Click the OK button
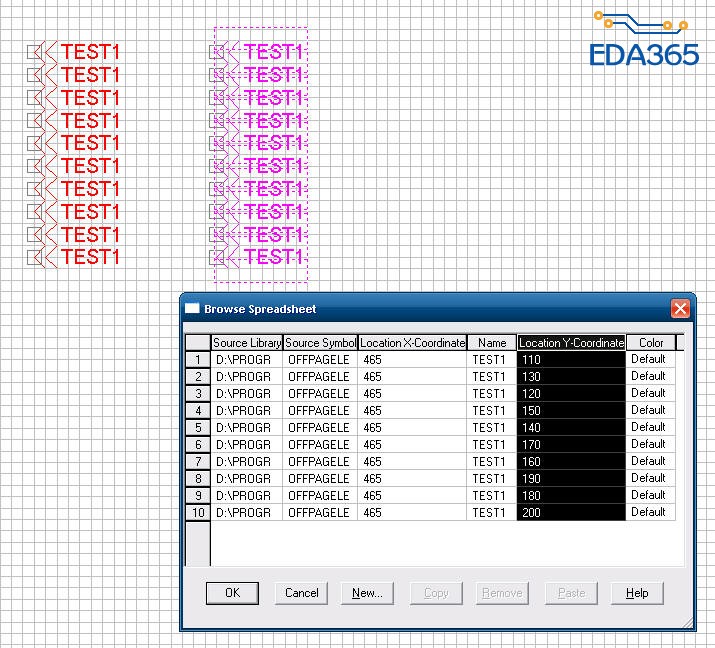 232,593
